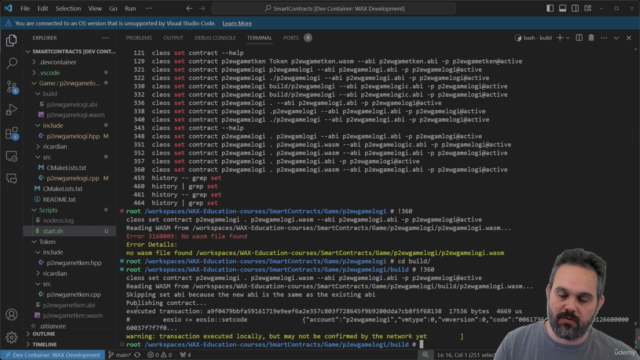Screen dimensions: 640x360
Task: Toggle the secondary side bar layout icon
Action: [x=575, y=8]
